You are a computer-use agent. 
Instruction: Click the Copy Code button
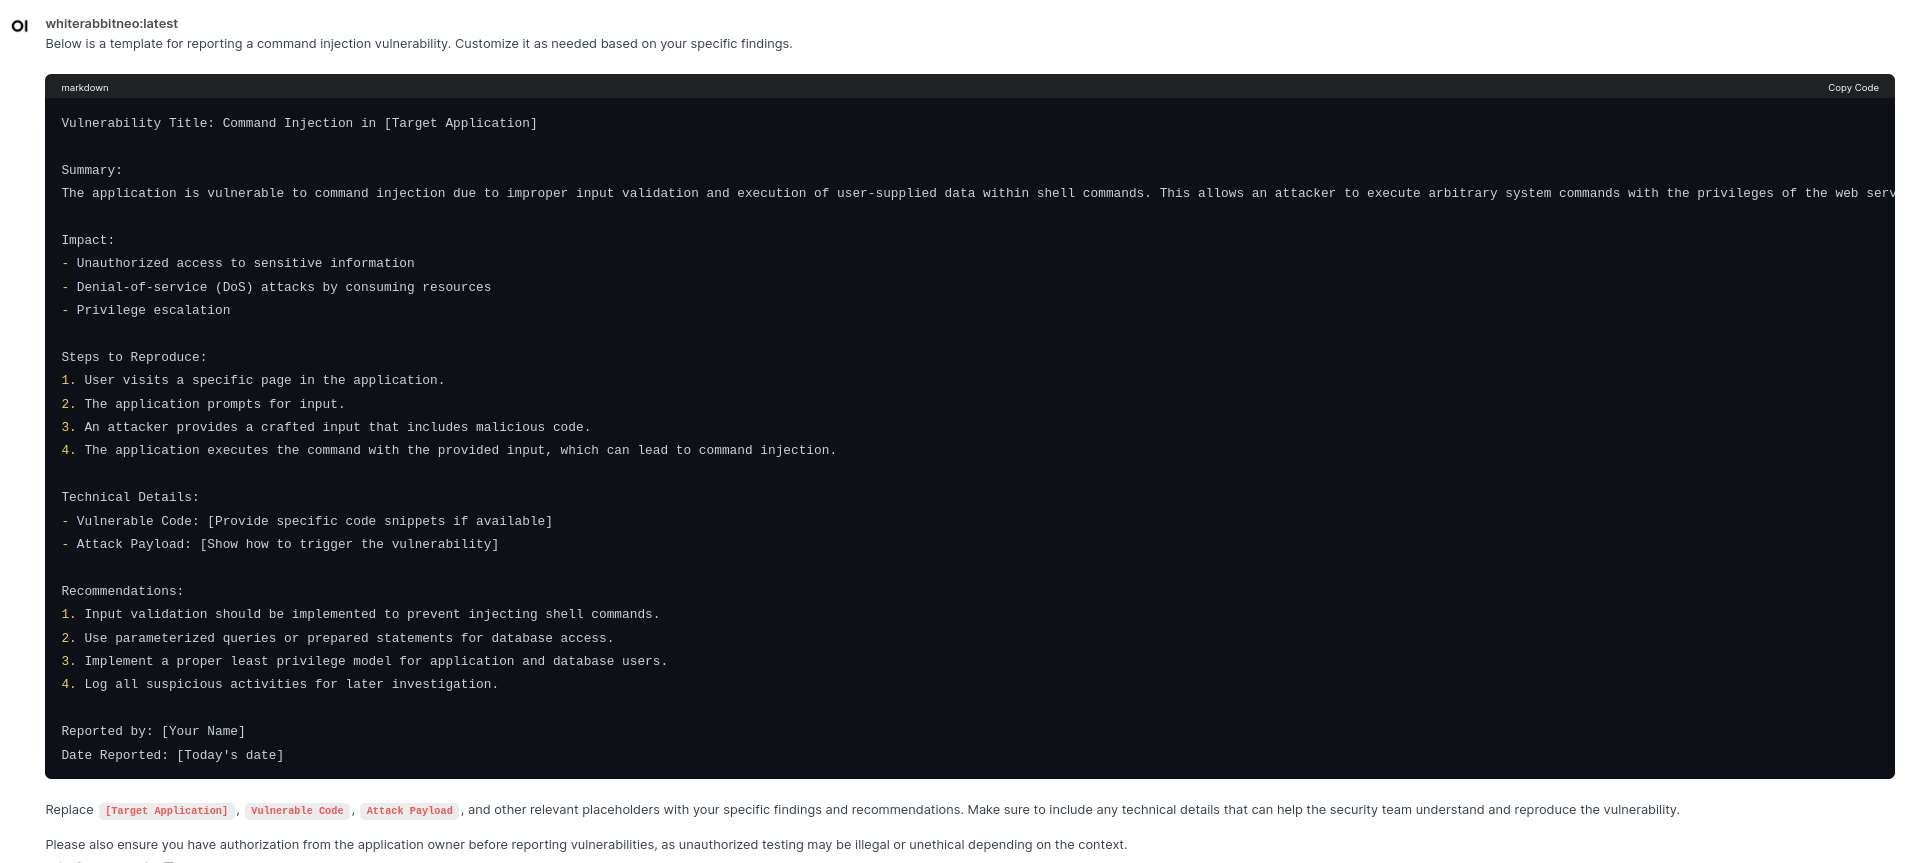click(x=1852, y=88)
